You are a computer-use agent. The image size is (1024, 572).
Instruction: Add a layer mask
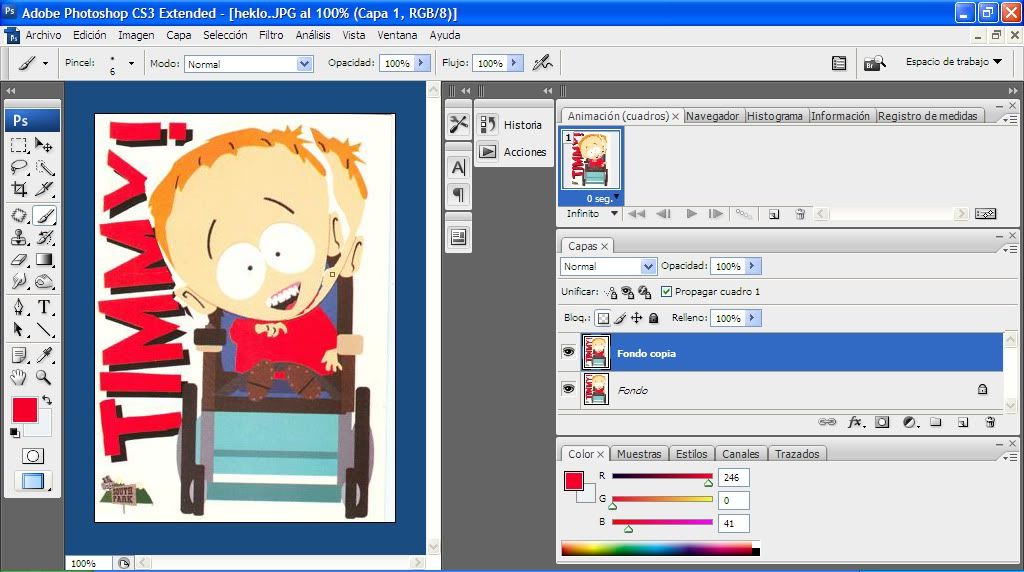(882, 422)
